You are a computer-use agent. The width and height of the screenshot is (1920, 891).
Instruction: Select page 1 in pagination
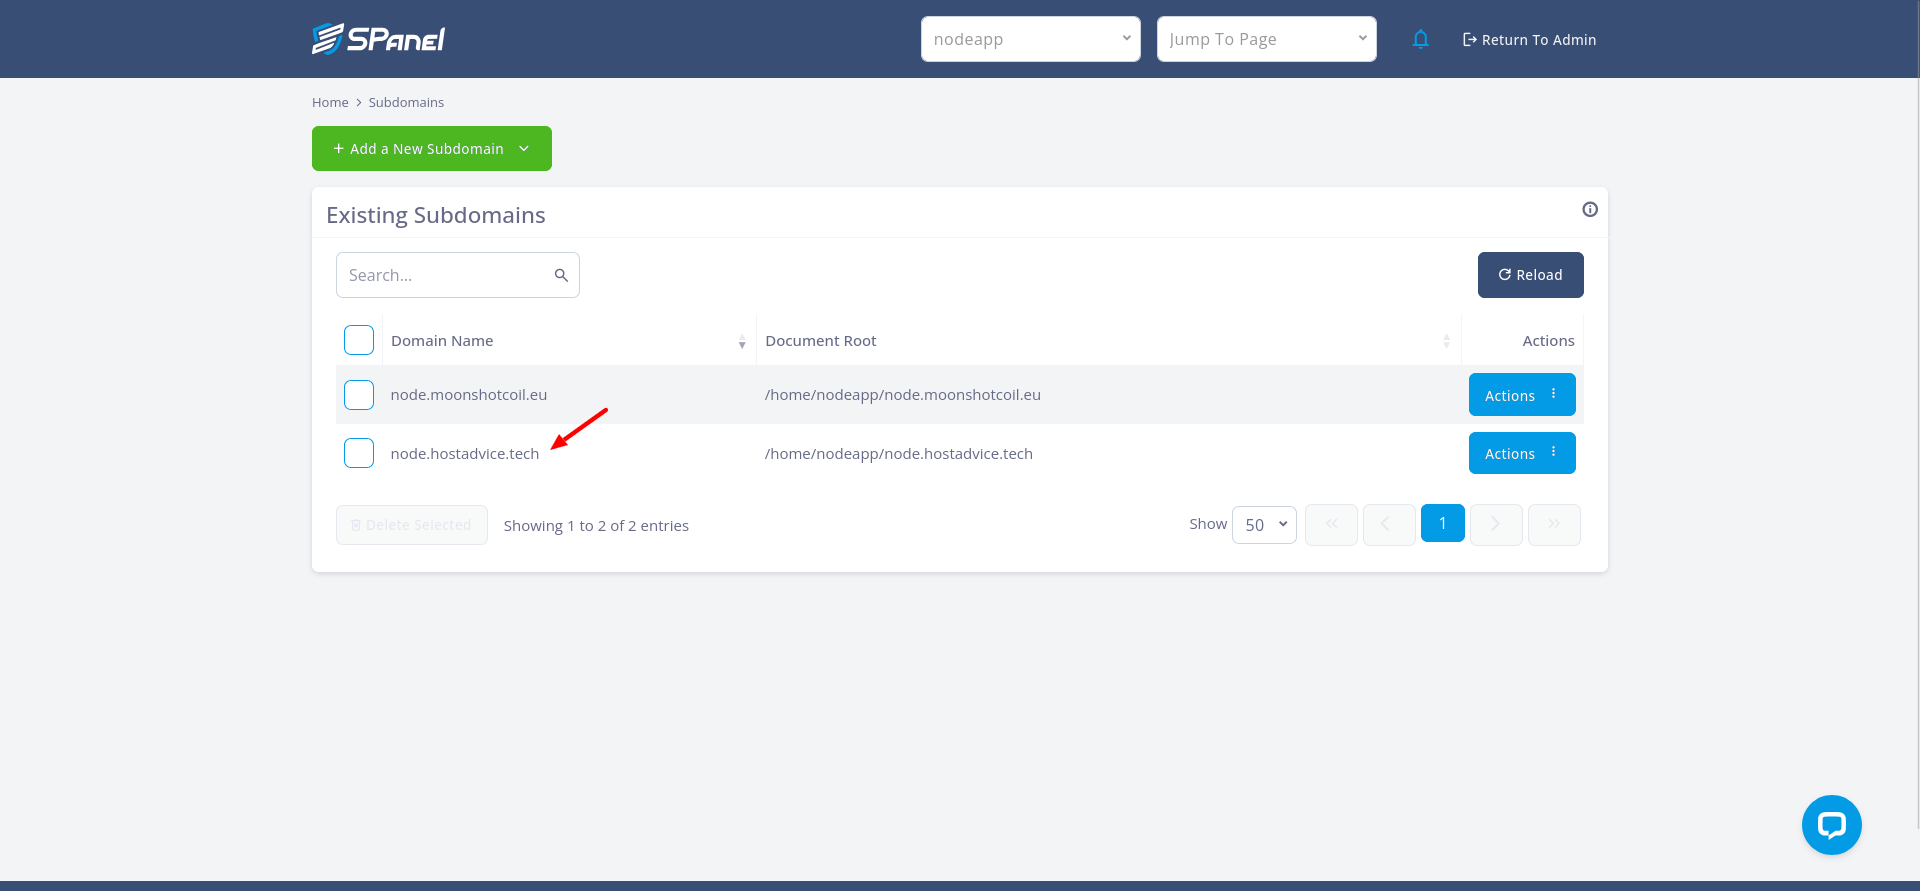coord(1443,523)
